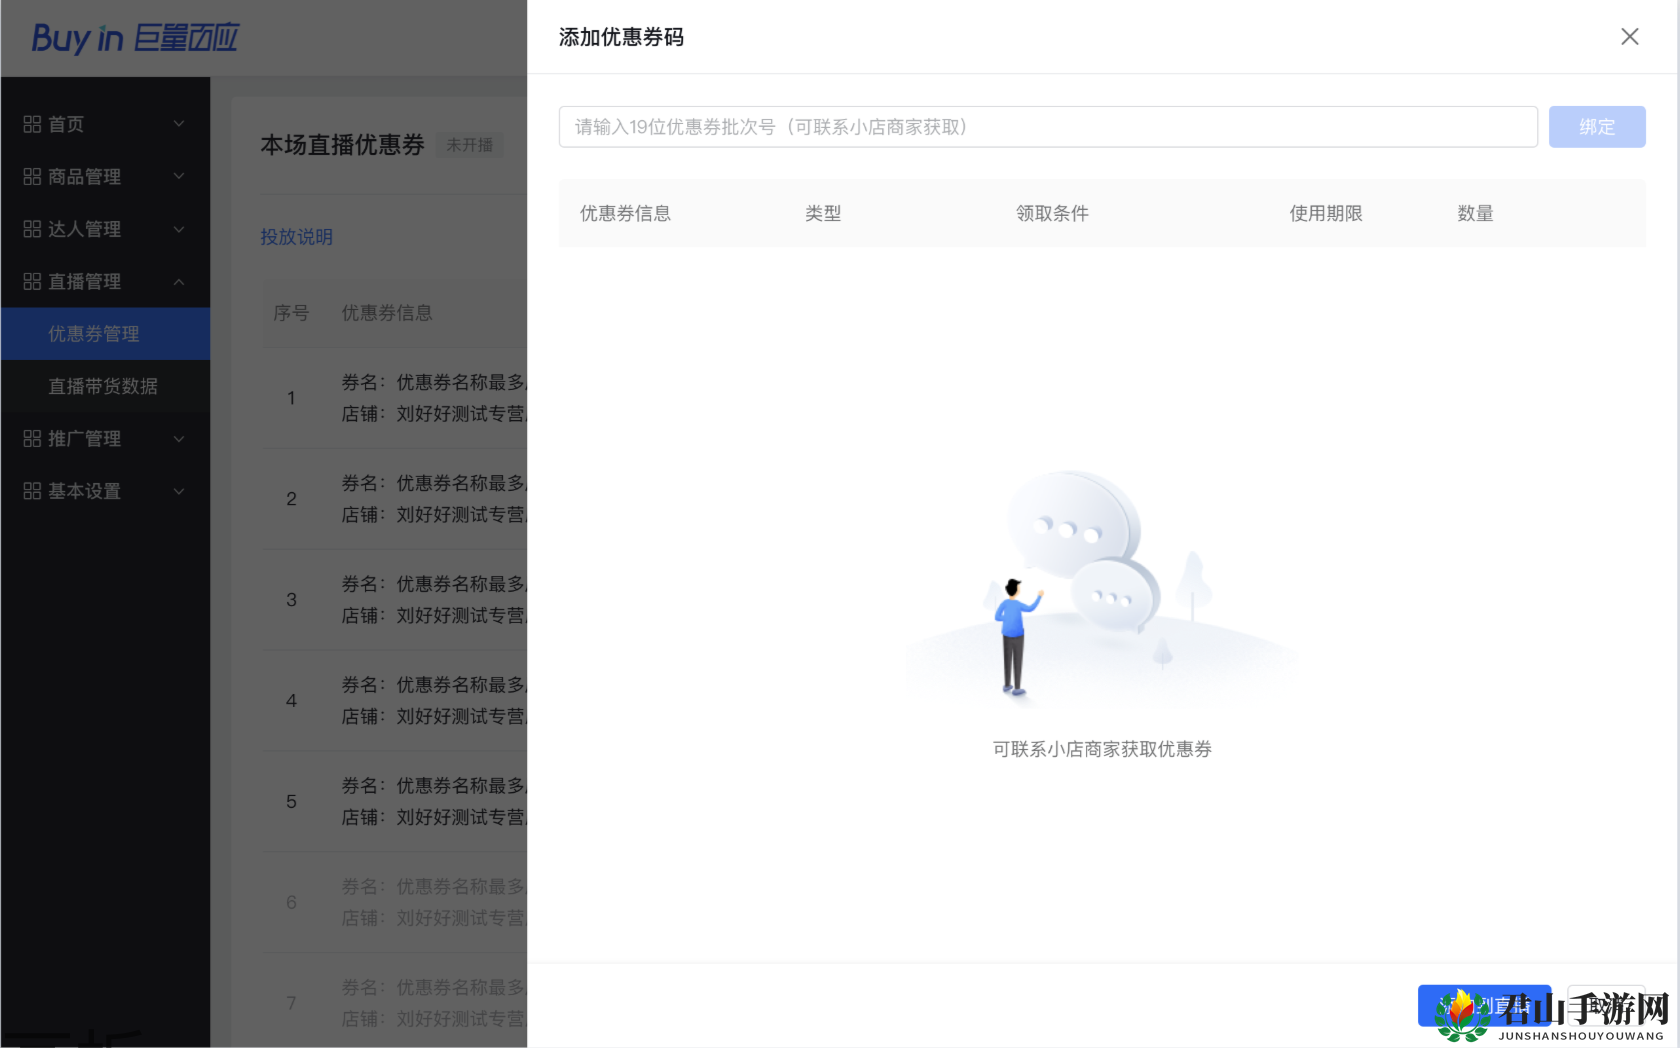Open the 直播管理 sidebar menu

[x=105, y=281]
